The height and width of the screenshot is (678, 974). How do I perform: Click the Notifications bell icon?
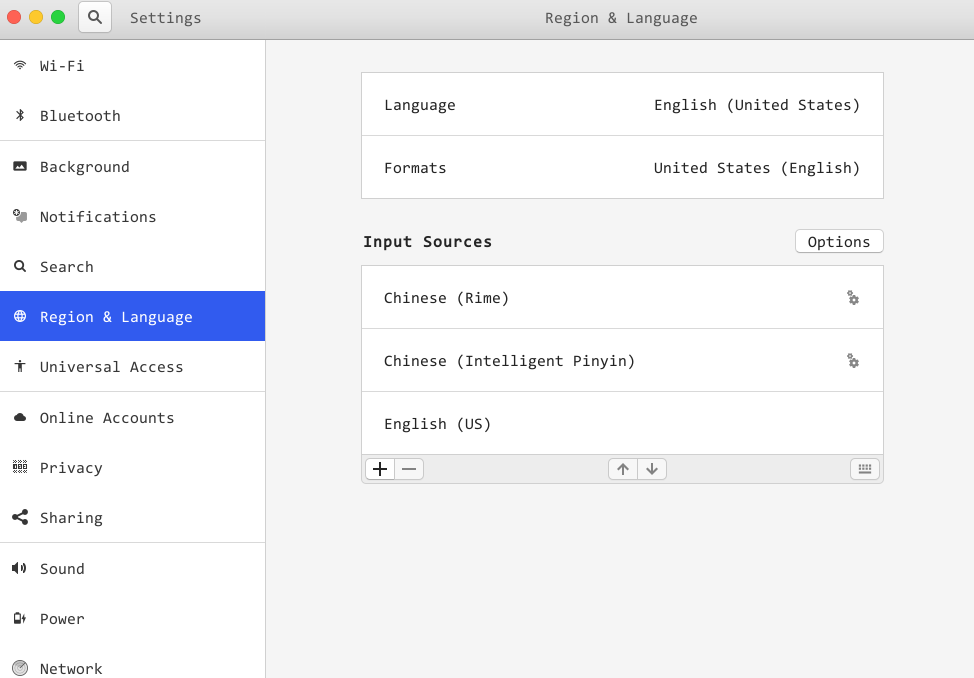(20, 216)
